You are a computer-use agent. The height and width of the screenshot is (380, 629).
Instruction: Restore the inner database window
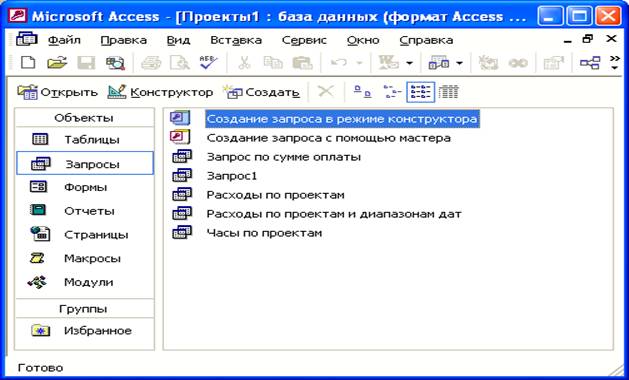click(x=588, y=39)
